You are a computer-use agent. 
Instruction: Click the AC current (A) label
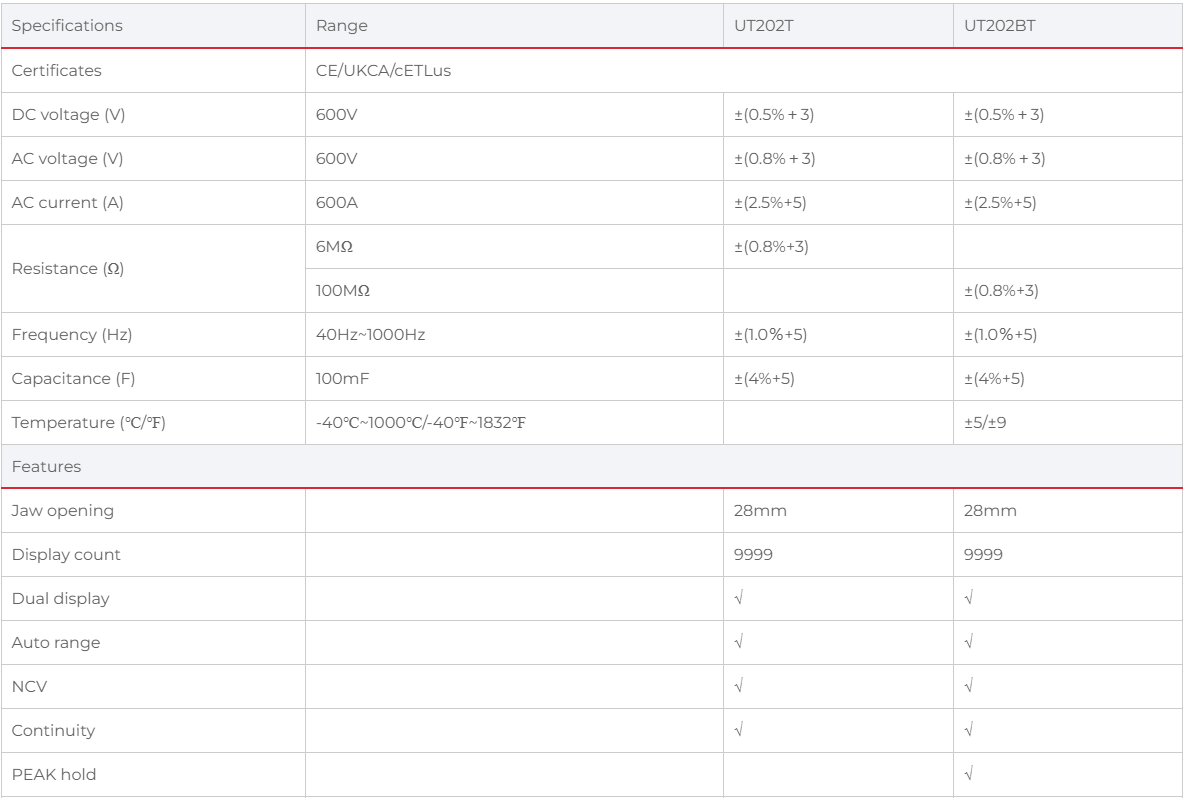point(67,202)
